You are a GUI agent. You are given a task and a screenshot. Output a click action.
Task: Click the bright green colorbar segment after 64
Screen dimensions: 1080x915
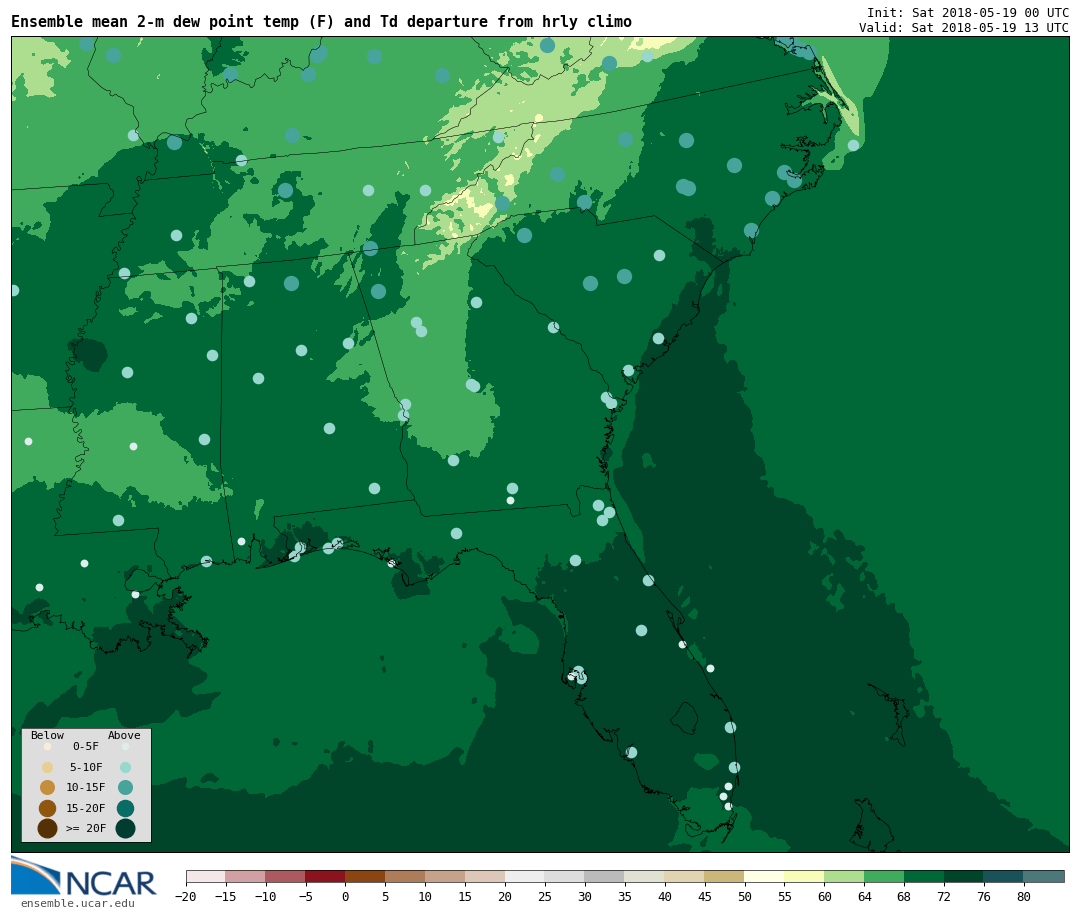(x=884, y=876)
